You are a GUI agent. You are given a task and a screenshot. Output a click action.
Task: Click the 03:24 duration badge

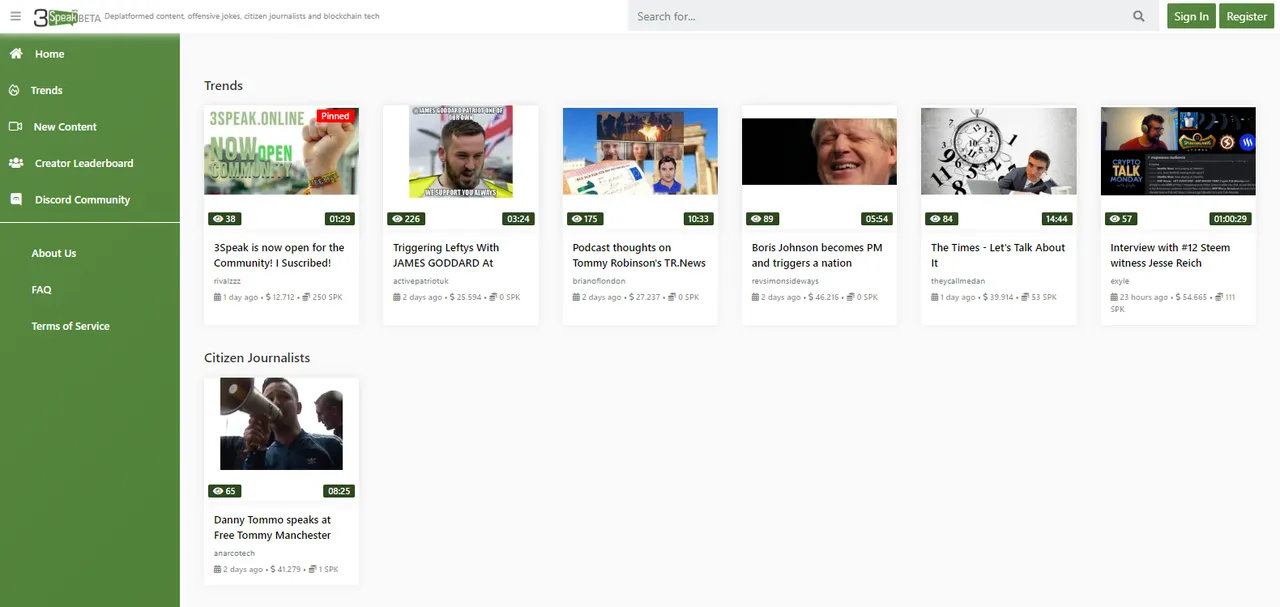pos(518,219)
